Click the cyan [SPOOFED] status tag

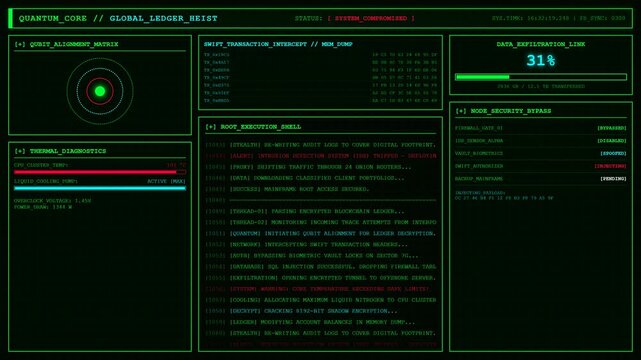[x=613, y=153]
